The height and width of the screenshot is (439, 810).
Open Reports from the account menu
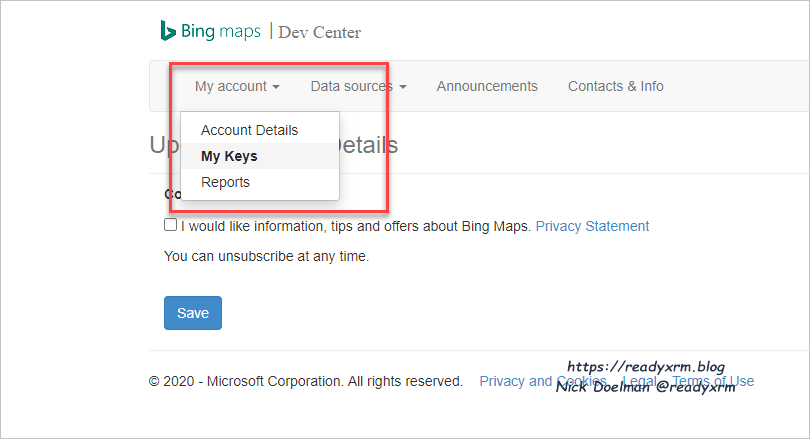(225, 182)
